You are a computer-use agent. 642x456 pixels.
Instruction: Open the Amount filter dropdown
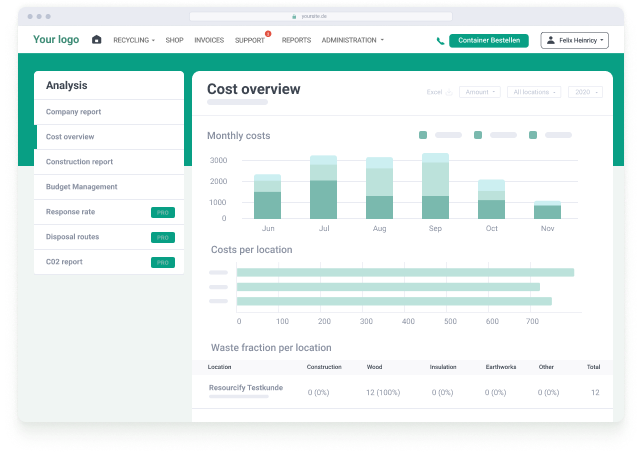(480, 92)
